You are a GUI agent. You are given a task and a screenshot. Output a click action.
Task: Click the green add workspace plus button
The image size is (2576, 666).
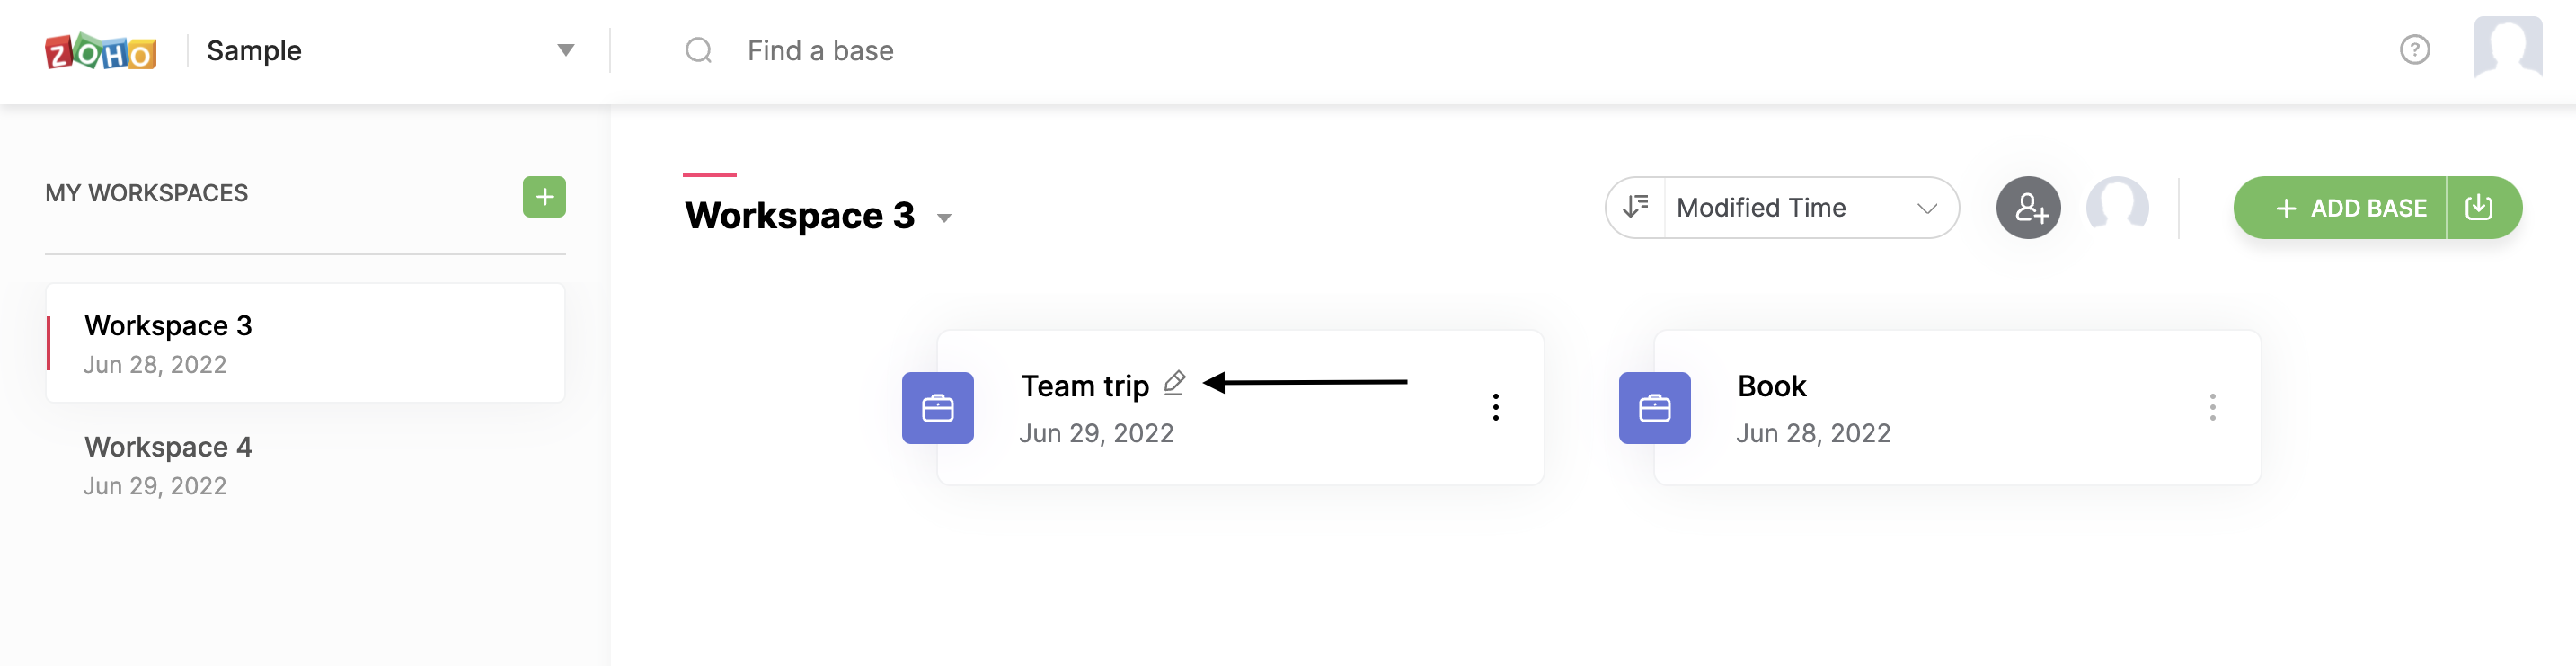pyautogui.click(x=544, y=197)
